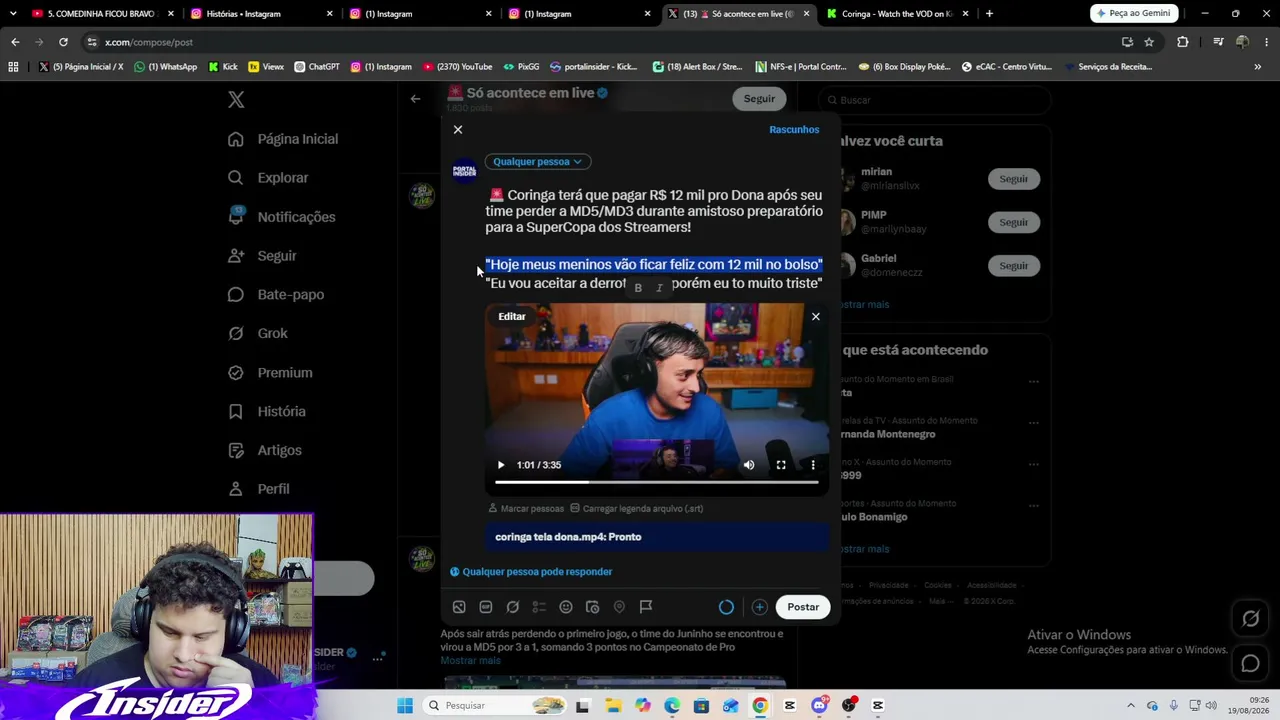The image size is (1280, 720).
Task: Click the Editar button on the video
Action: [x=512, y=316]
